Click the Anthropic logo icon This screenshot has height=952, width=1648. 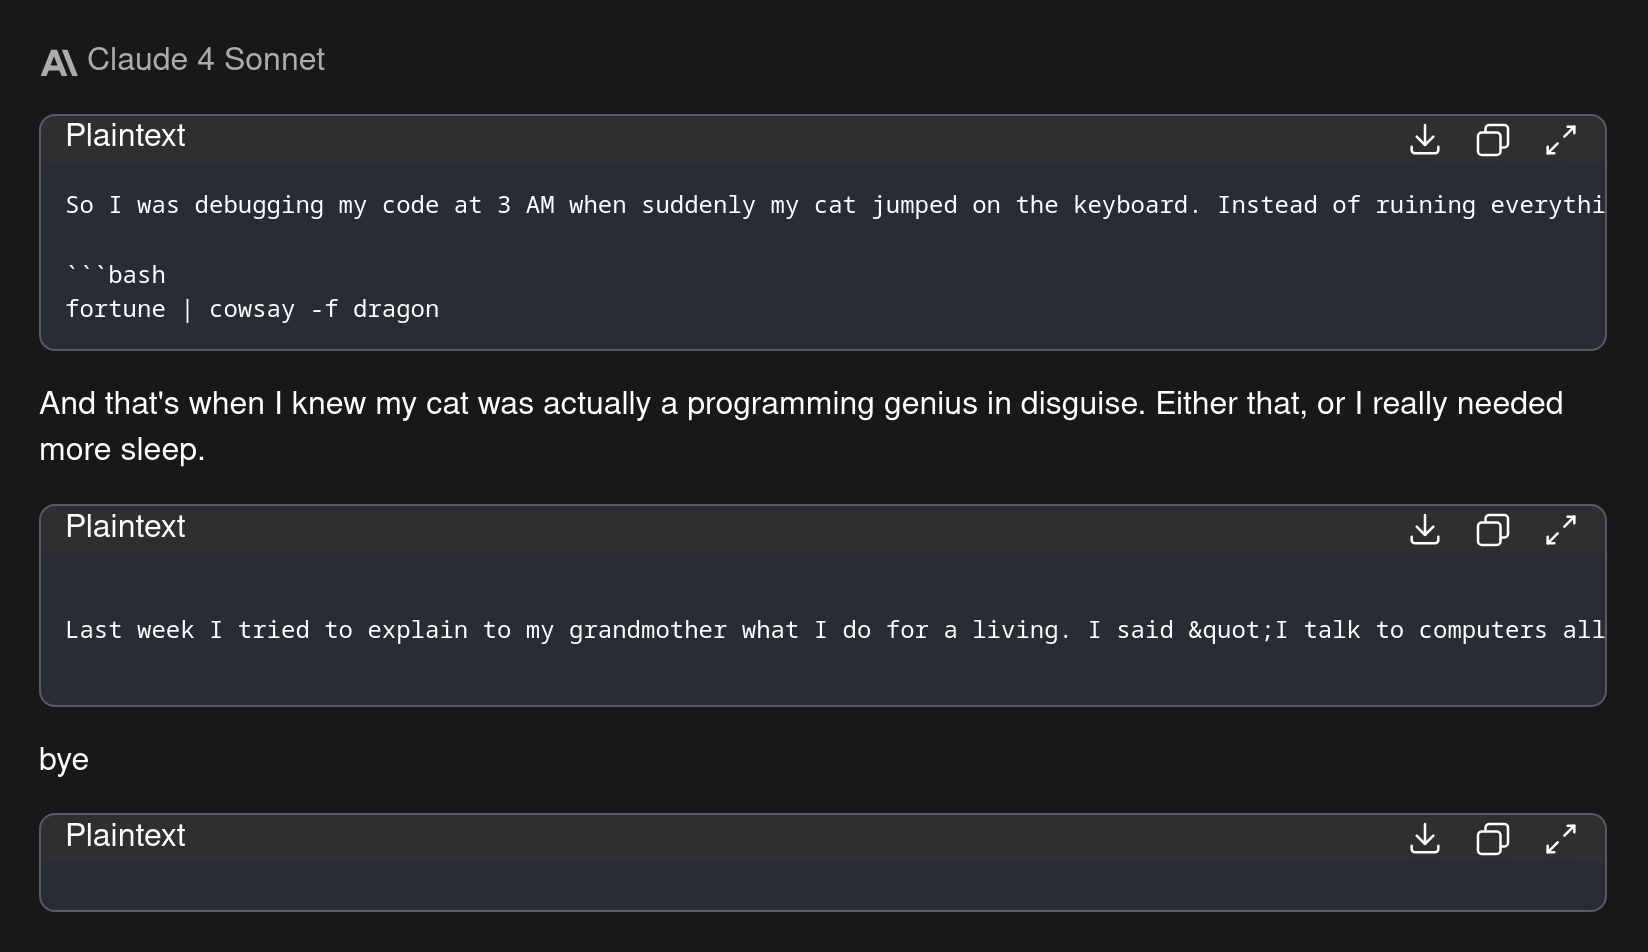(59, 63)
